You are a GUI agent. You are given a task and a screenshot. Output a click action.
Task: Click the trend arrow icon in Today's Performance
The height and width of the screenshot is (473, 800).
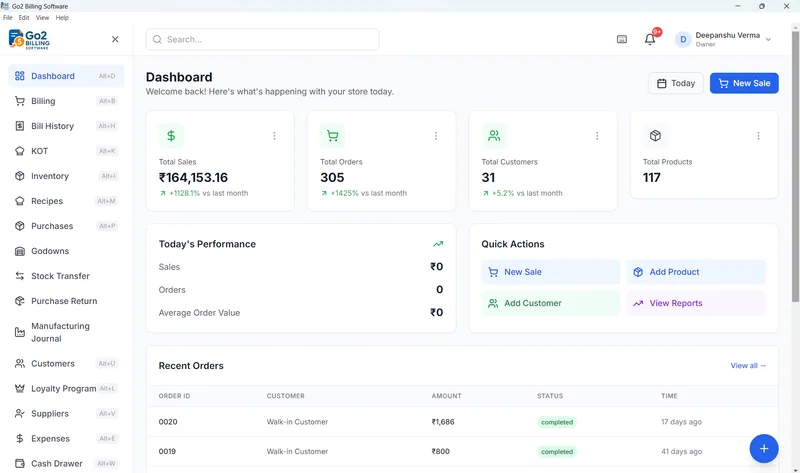(438, 244)
